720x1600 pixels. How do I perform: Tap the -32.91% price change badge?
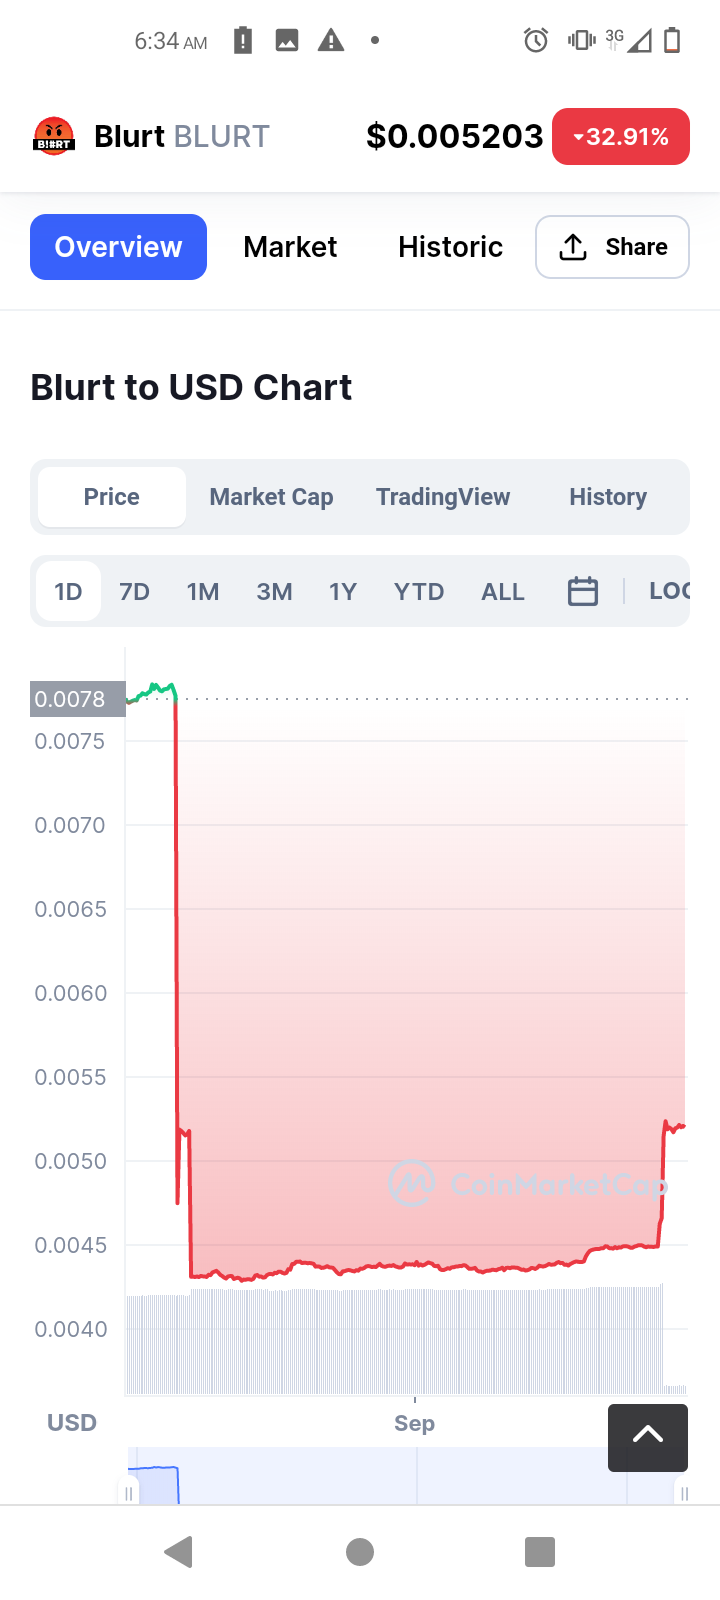(620, 137)
